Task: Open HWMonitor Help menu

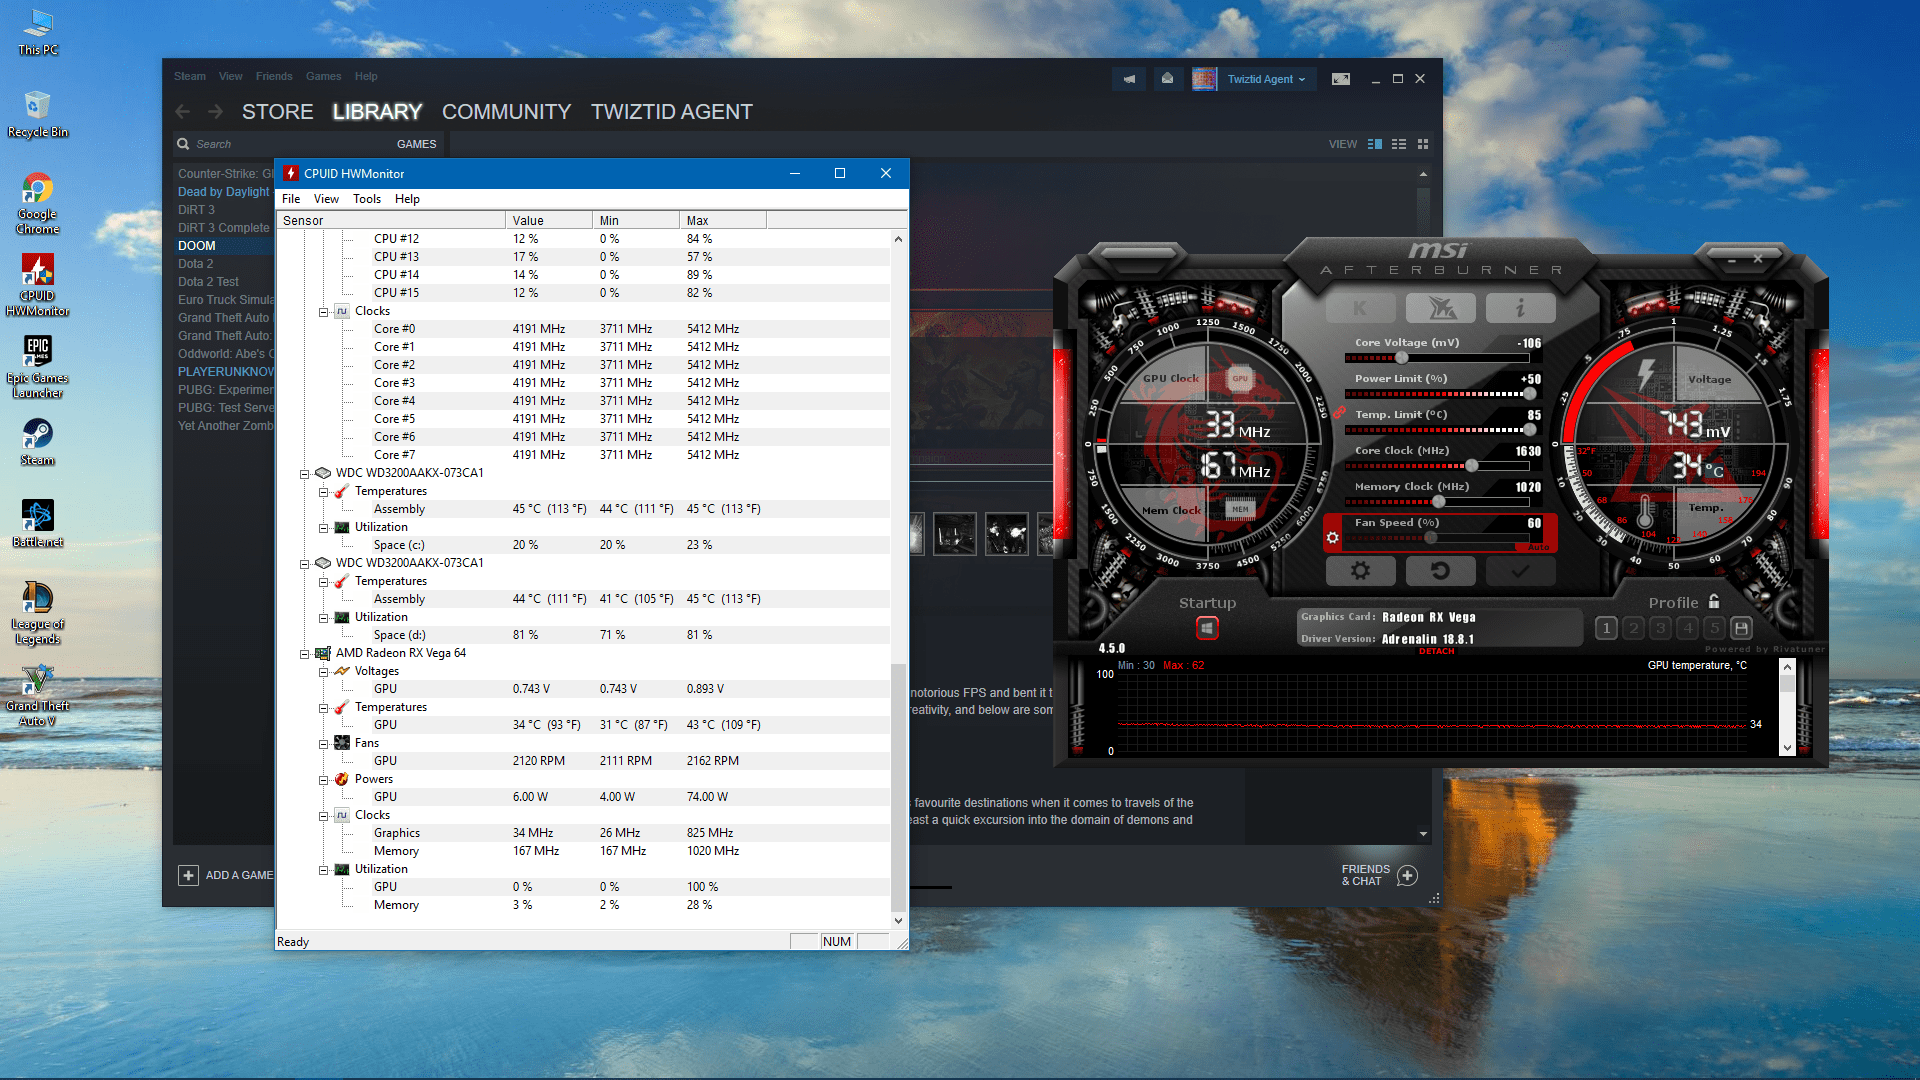Action: coord(407,199)
